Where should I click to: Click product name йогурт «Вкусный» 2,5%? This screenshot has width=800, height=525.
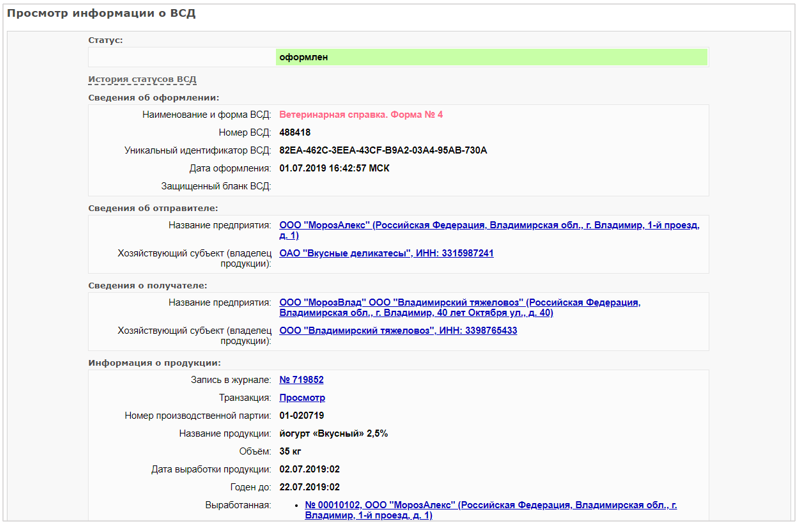333,433
